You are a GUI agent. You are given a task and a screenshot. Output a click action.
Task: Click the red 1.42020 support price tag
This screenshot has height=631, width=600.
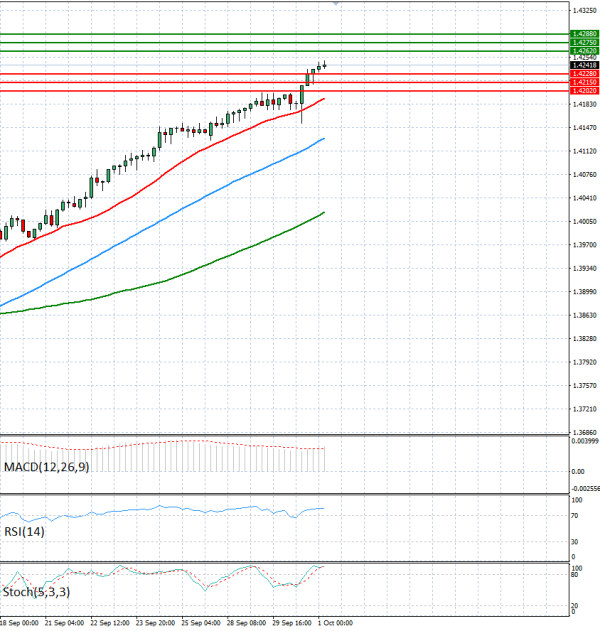point(585,91)
